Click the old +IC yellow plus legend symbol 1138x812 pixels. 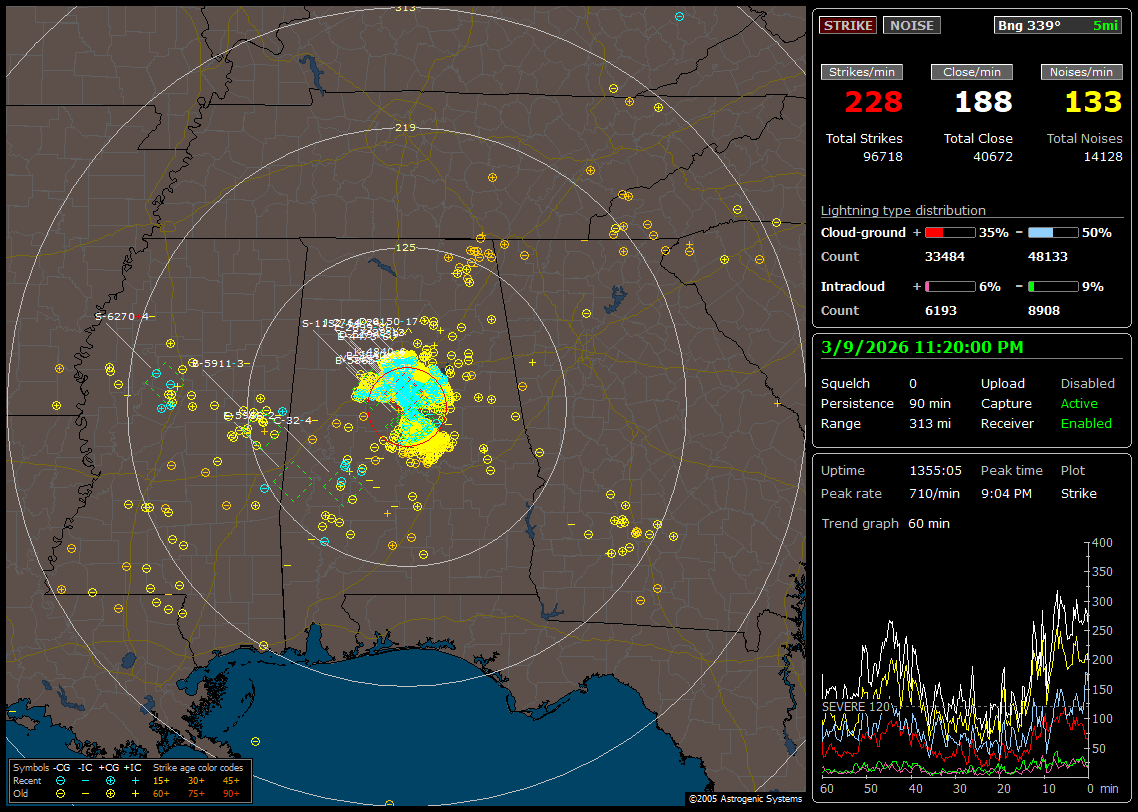point(134,793)
